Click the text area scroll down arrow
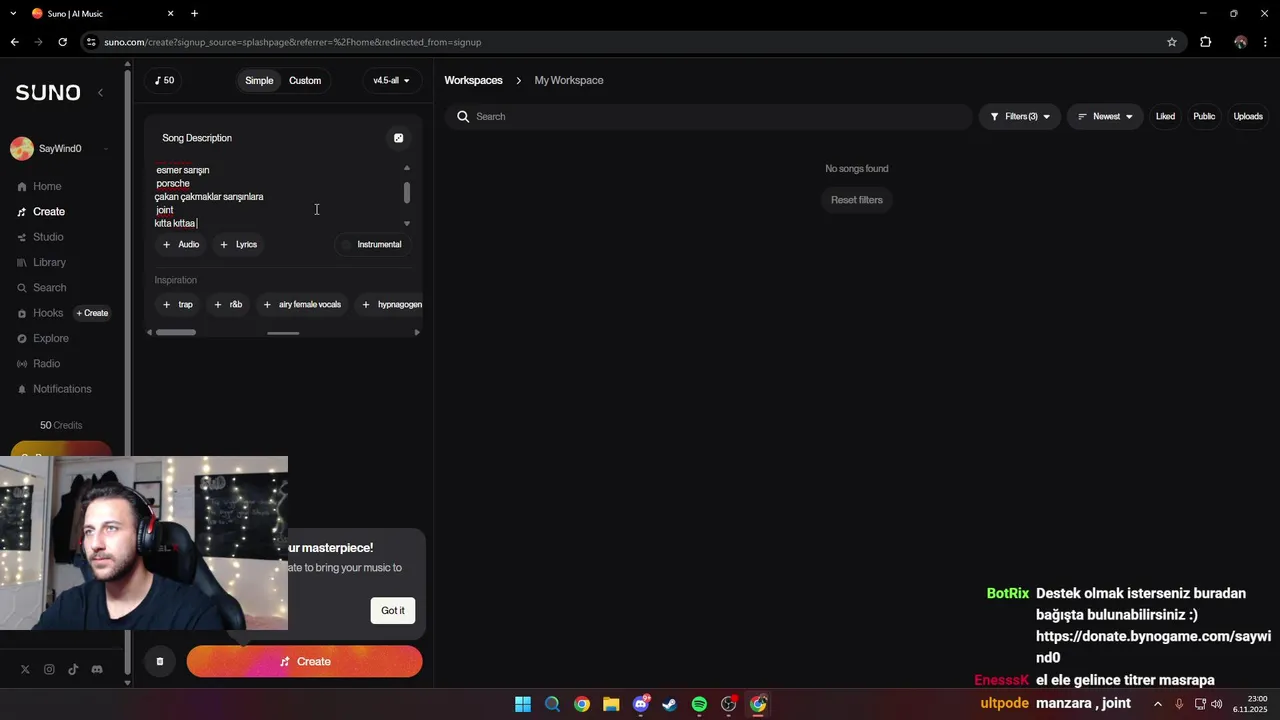 [407, 224]
